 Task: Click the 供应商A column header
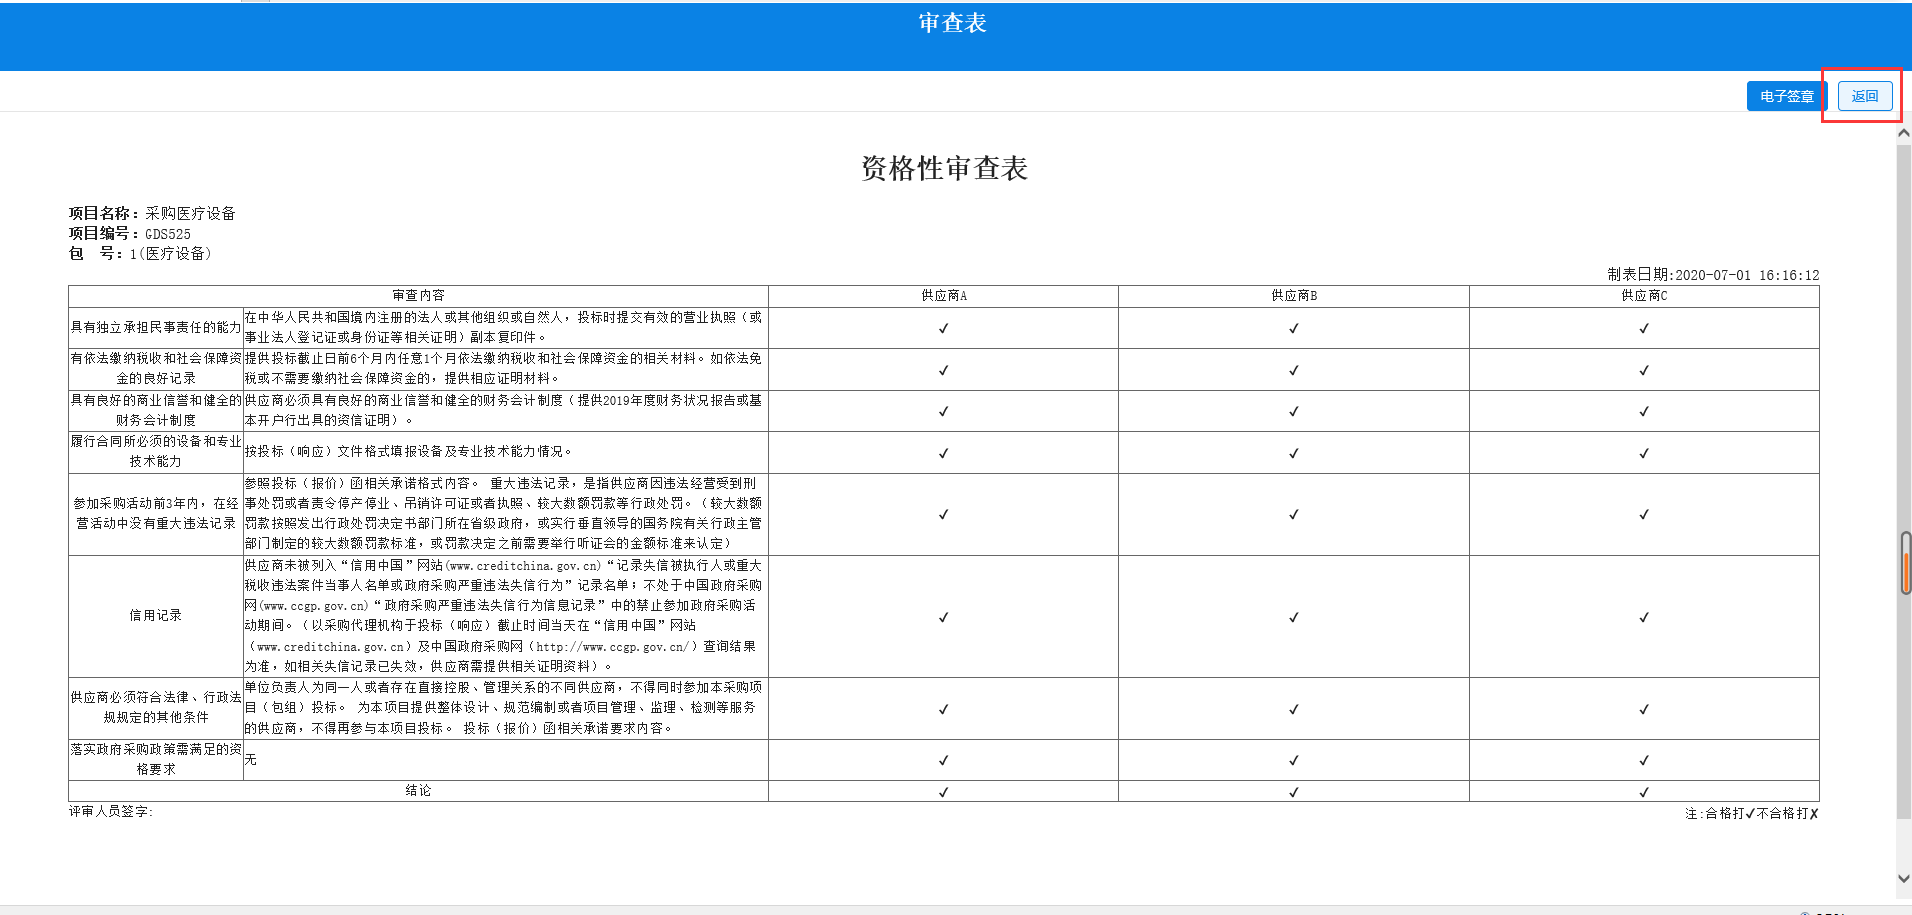(943, 296)
